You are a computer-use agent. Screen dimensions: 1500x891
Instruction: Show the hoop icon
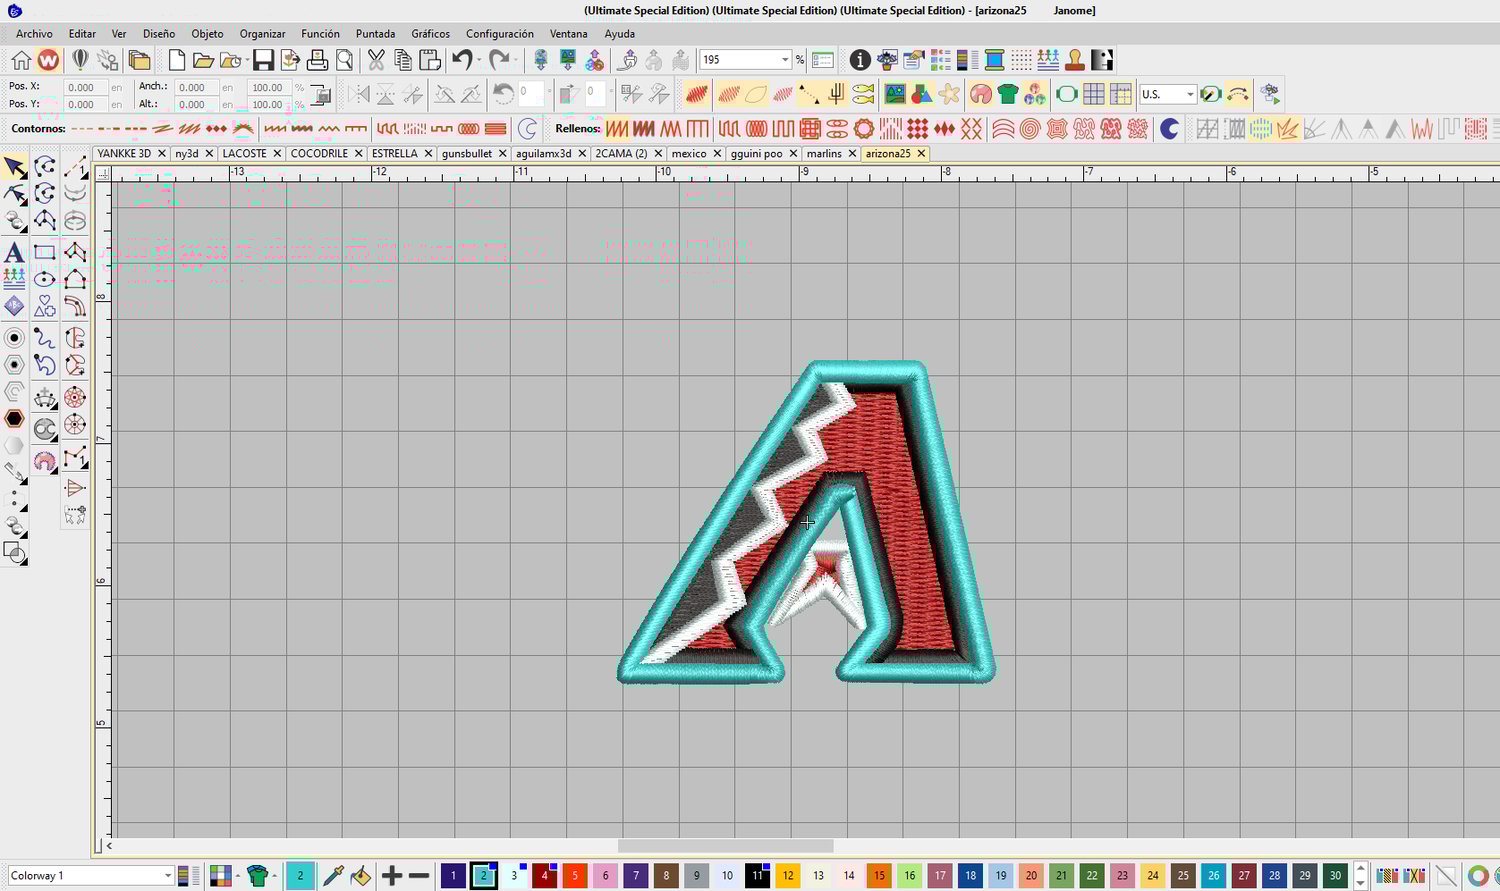click(x=1066, y=94)
